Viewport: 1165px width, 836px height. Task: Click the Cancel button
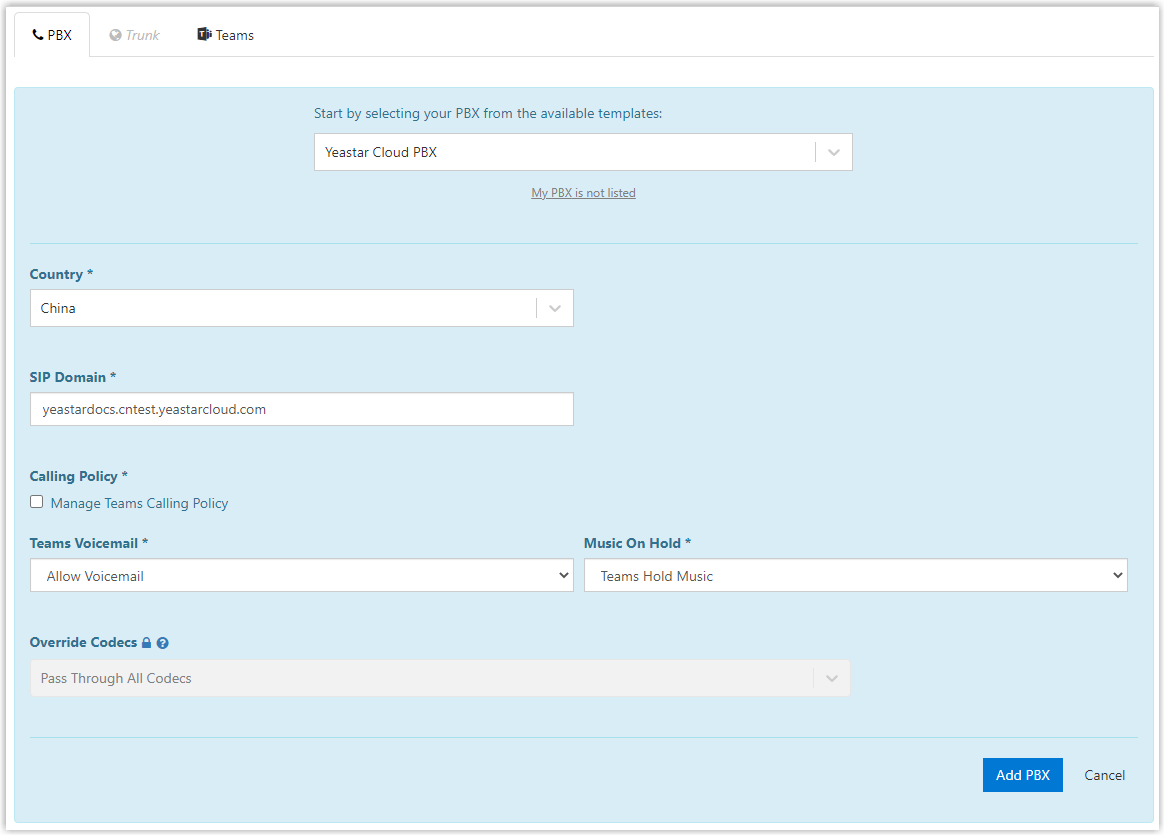1104,775
